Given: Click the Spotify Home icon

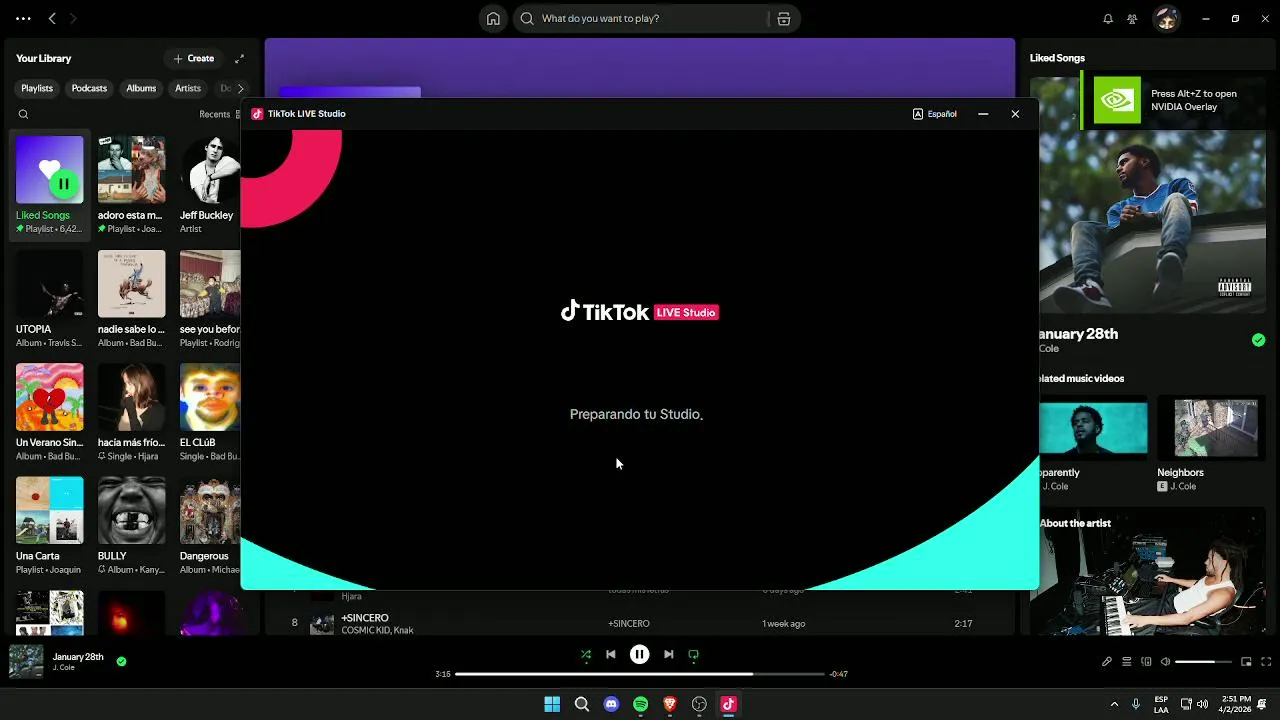Looking at the screenshot, I should pyautogui.click(x=493, y=18).
